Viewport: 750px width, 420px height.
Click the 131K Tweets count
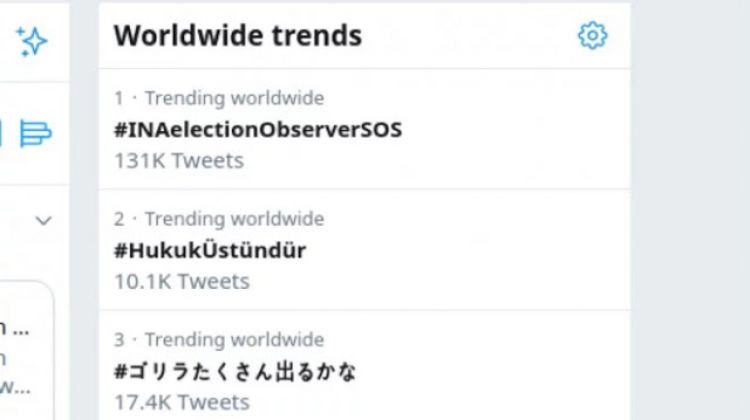coord(178,160)
